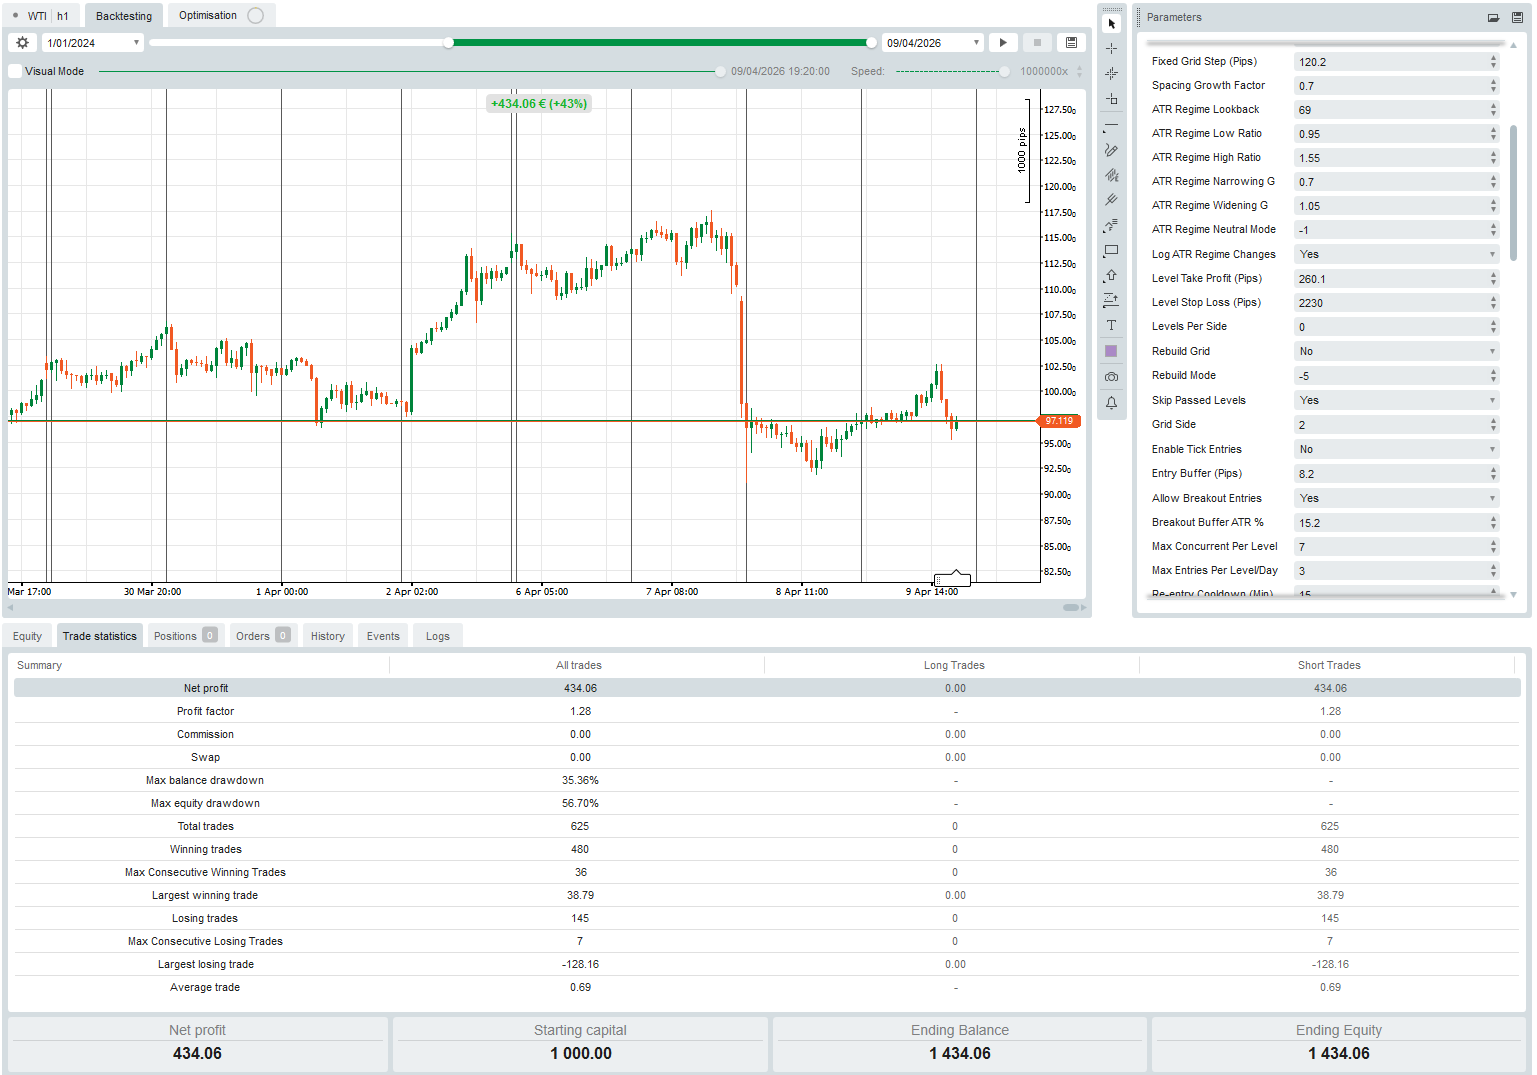This screenshot has width=1537, height=1075.
Task: Open the price alert bell tool
Action: tap(1111, 403)
